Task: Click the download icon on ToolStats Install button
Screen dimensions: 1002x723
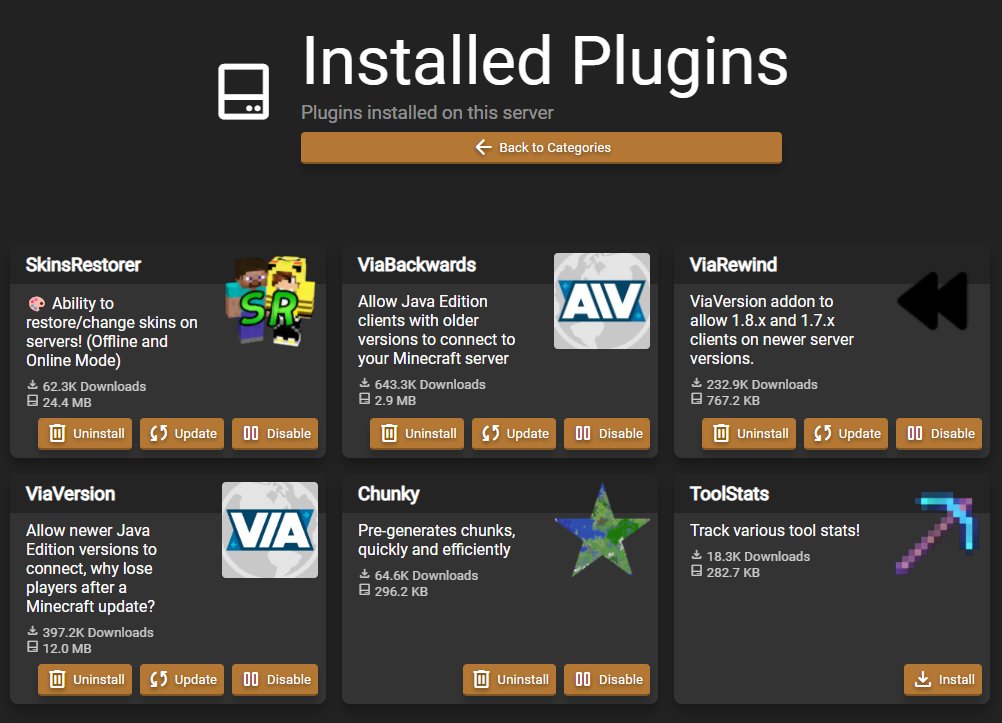Action: 921,679
